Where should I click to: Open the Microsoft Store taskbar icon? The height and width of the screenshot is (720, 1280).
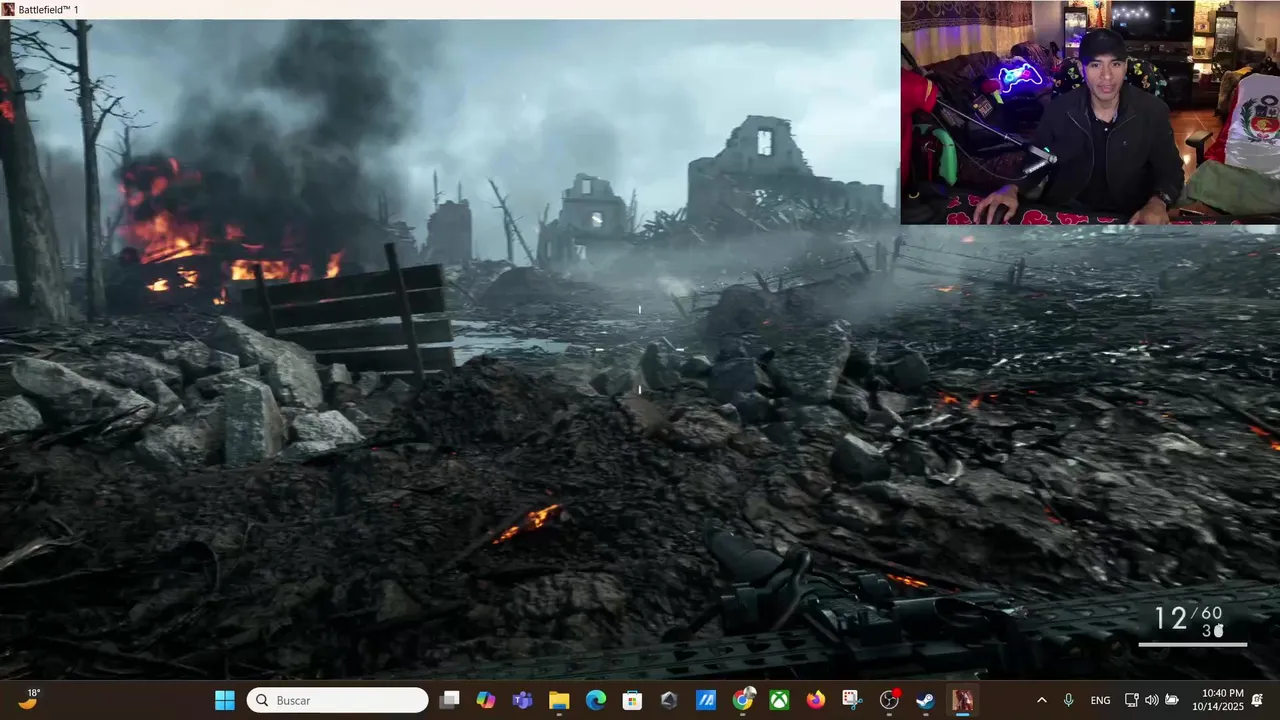[x=632, y=700]
